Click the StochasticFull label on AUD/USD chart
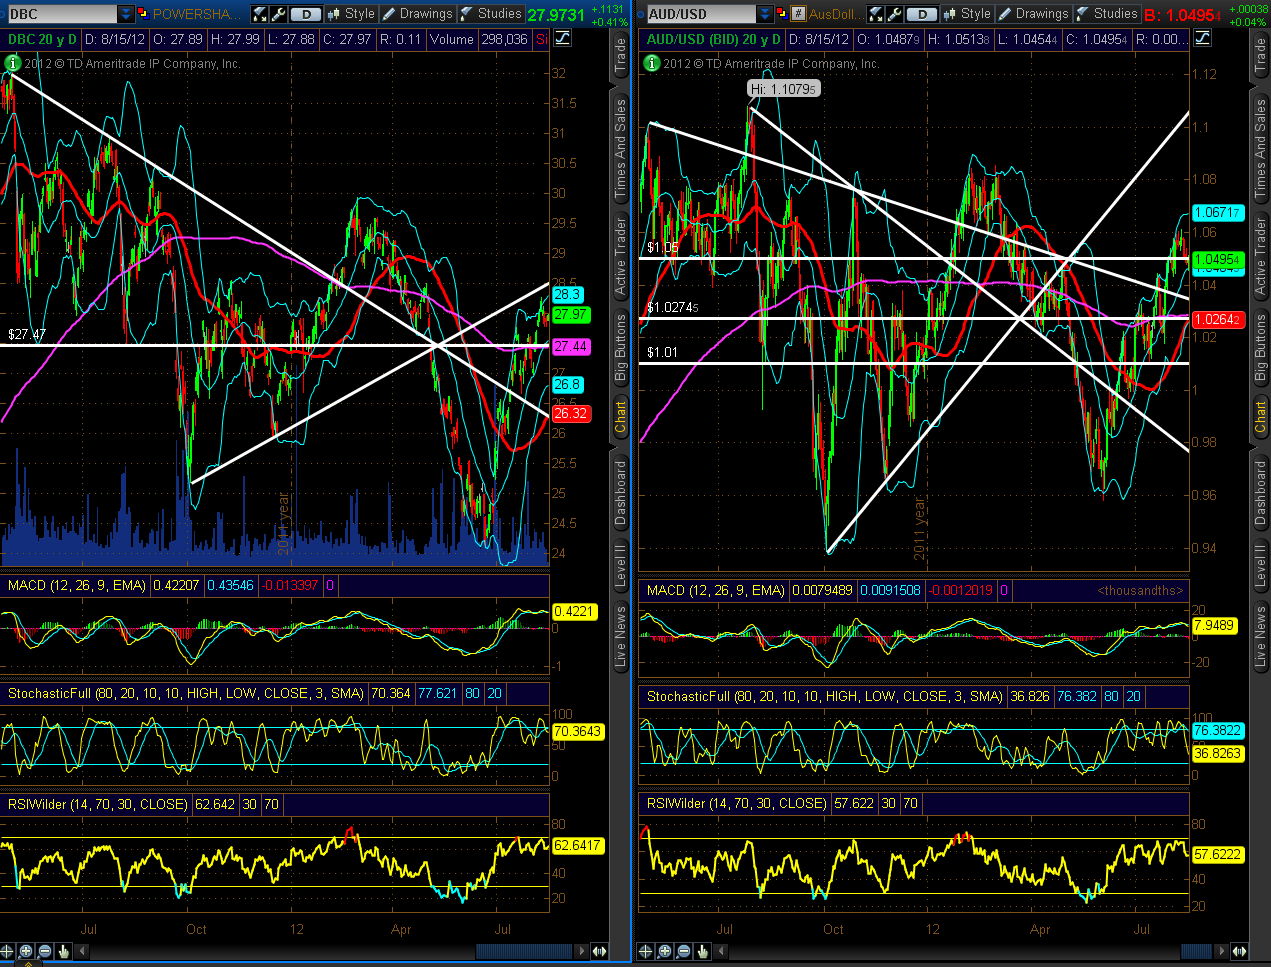The width and height of the screenshot is (1271, 967). coord(824,696)
